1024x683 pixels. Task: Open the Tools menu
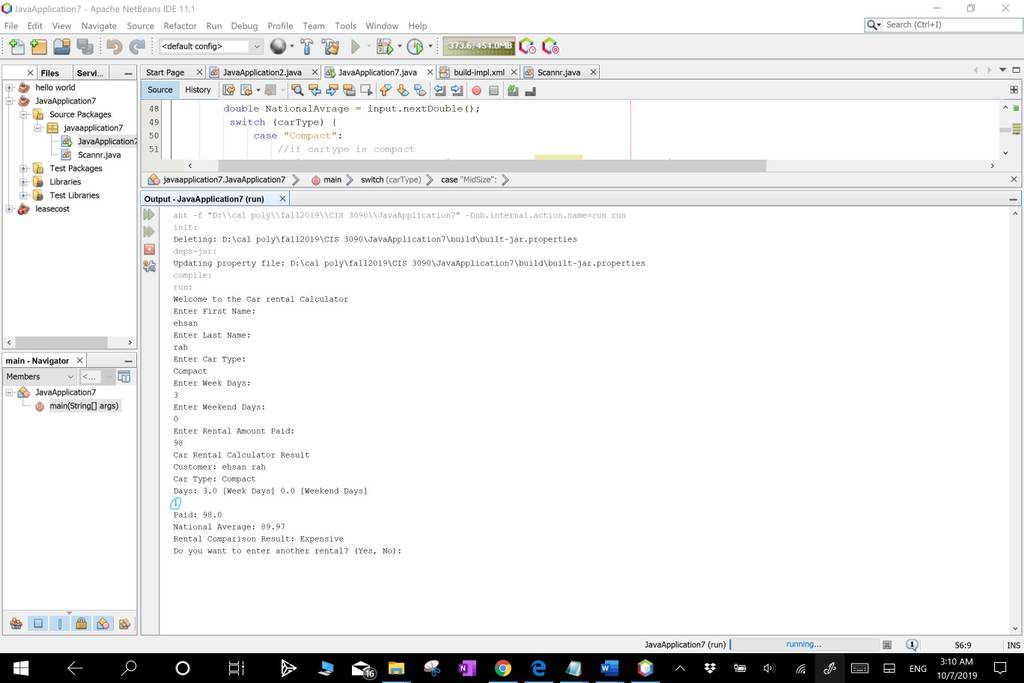click(x=345, y=26)
